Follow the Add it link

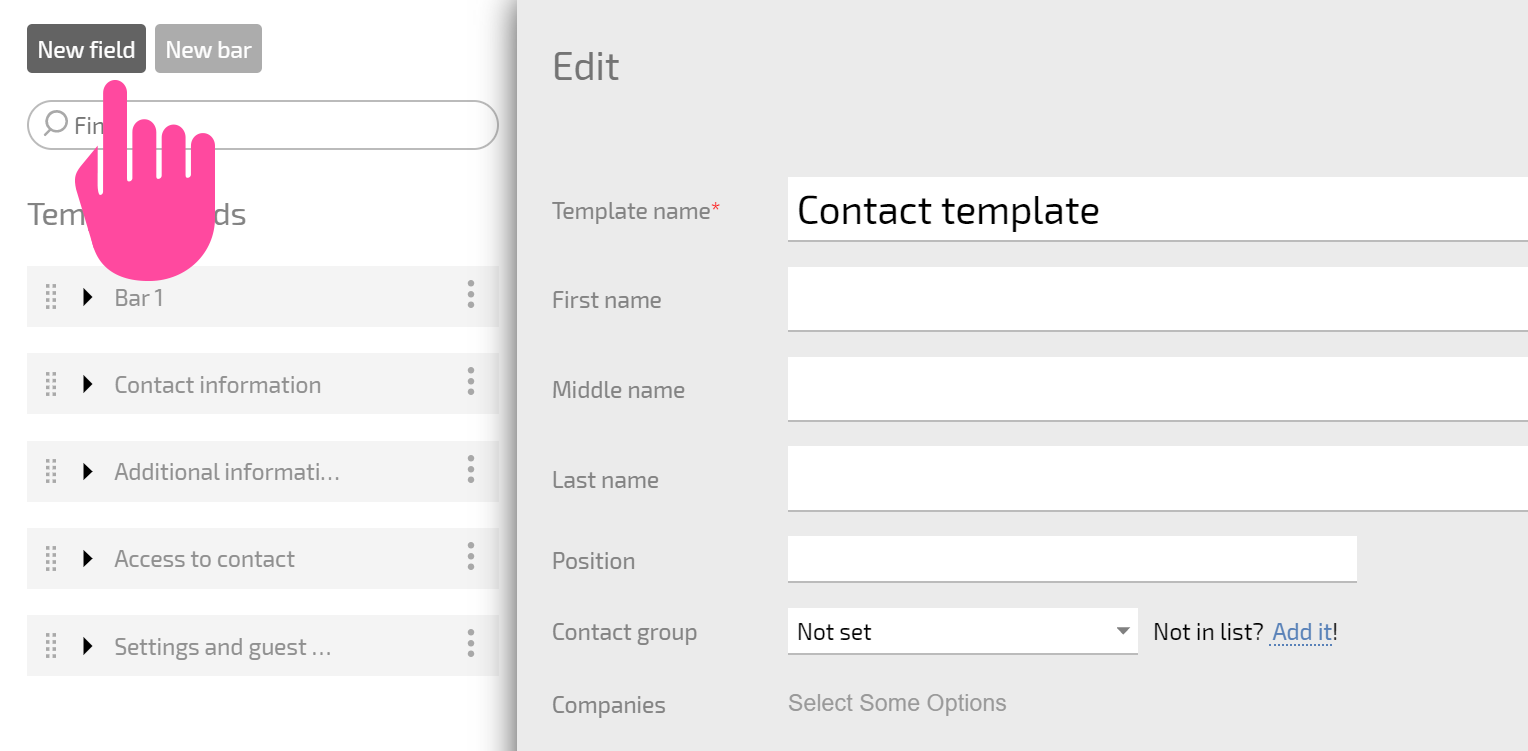1301,632
